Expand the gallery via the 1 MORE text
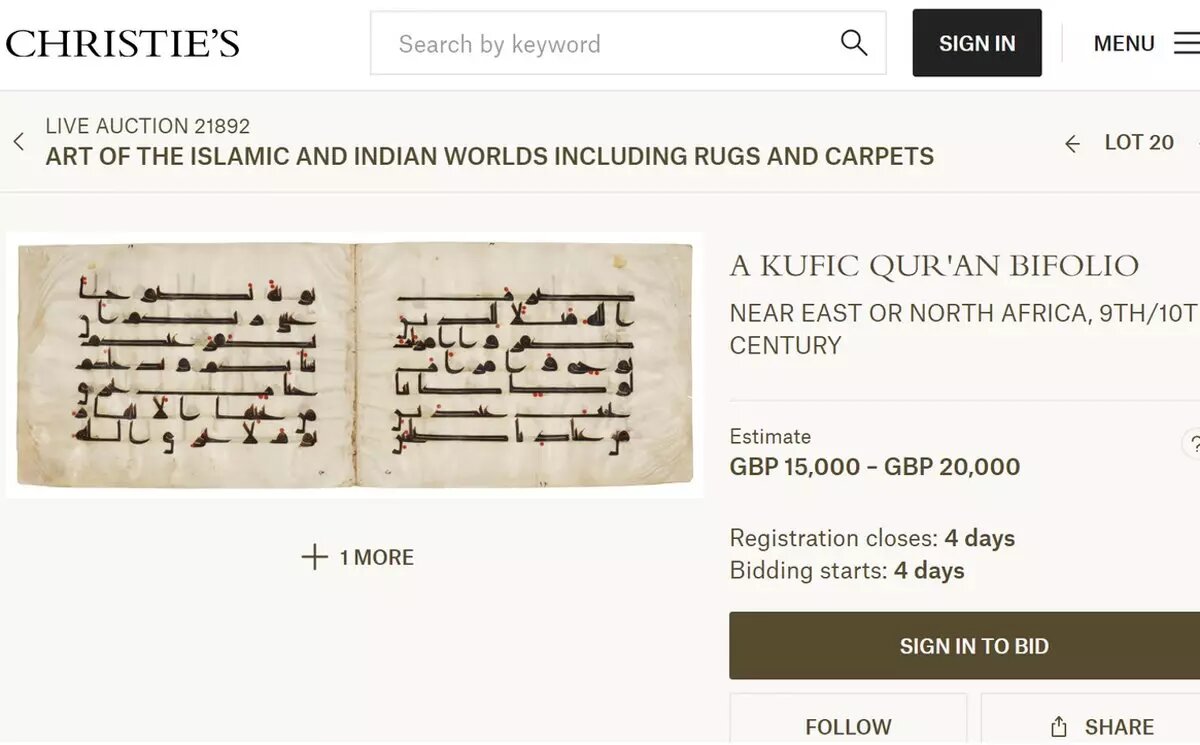Viewport: 1200px width, 745px height. pos(377,558)
